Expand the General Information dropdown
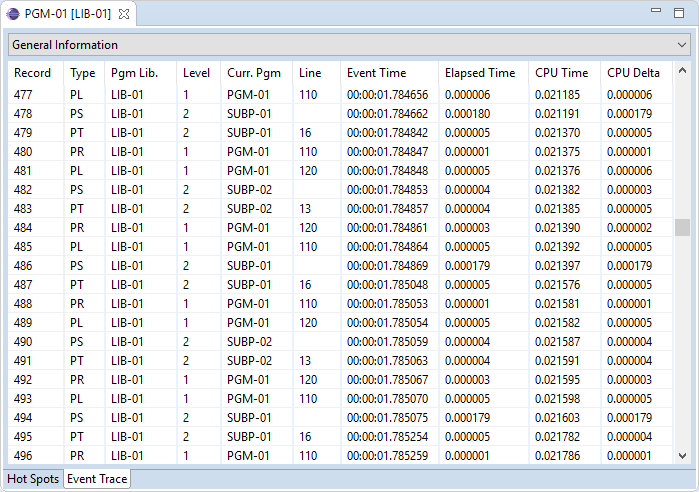 coord(682,45)
